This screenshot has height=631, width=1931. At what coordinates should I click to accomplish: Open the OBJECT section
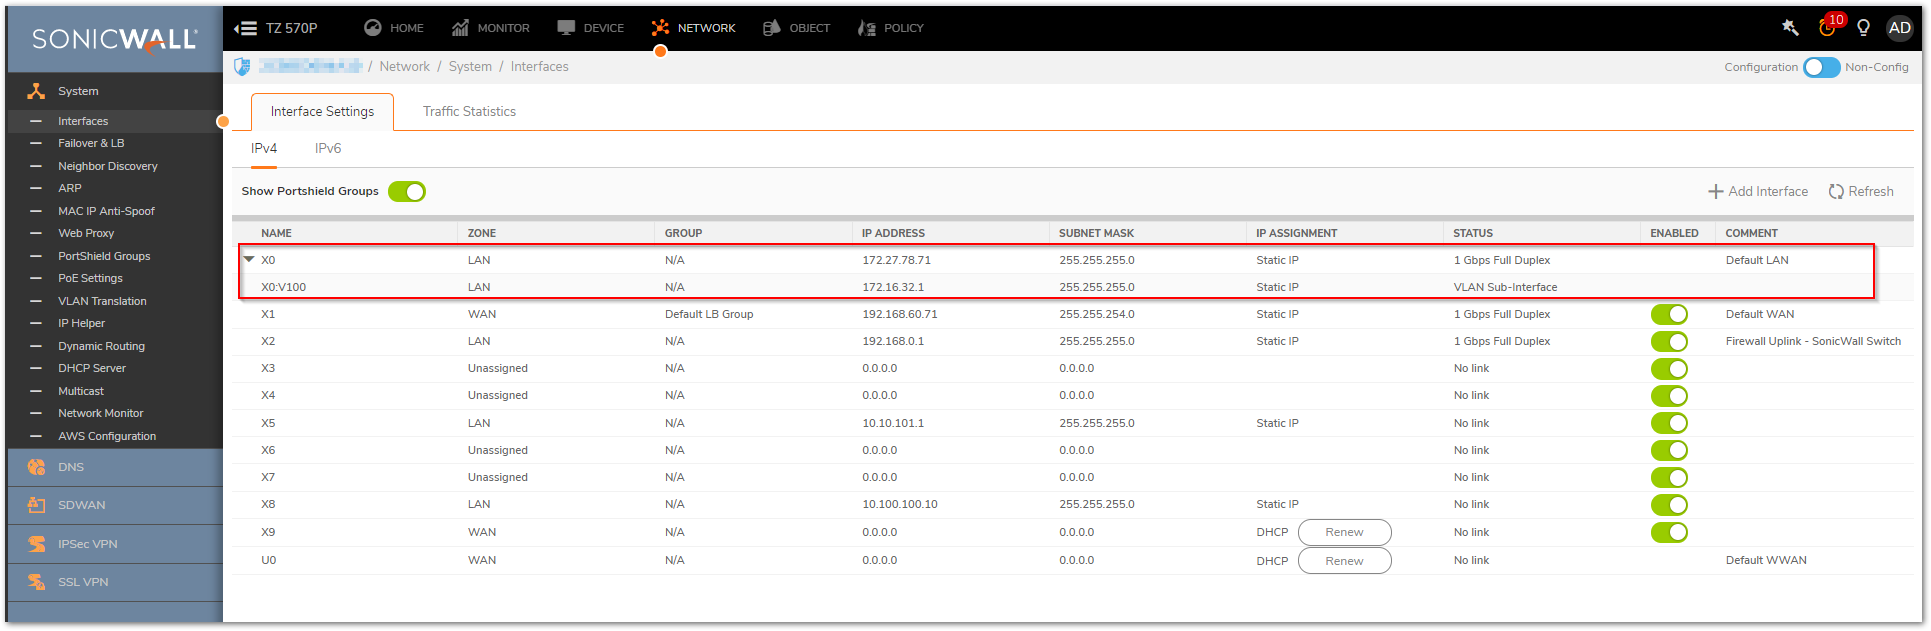click(796, 28)
